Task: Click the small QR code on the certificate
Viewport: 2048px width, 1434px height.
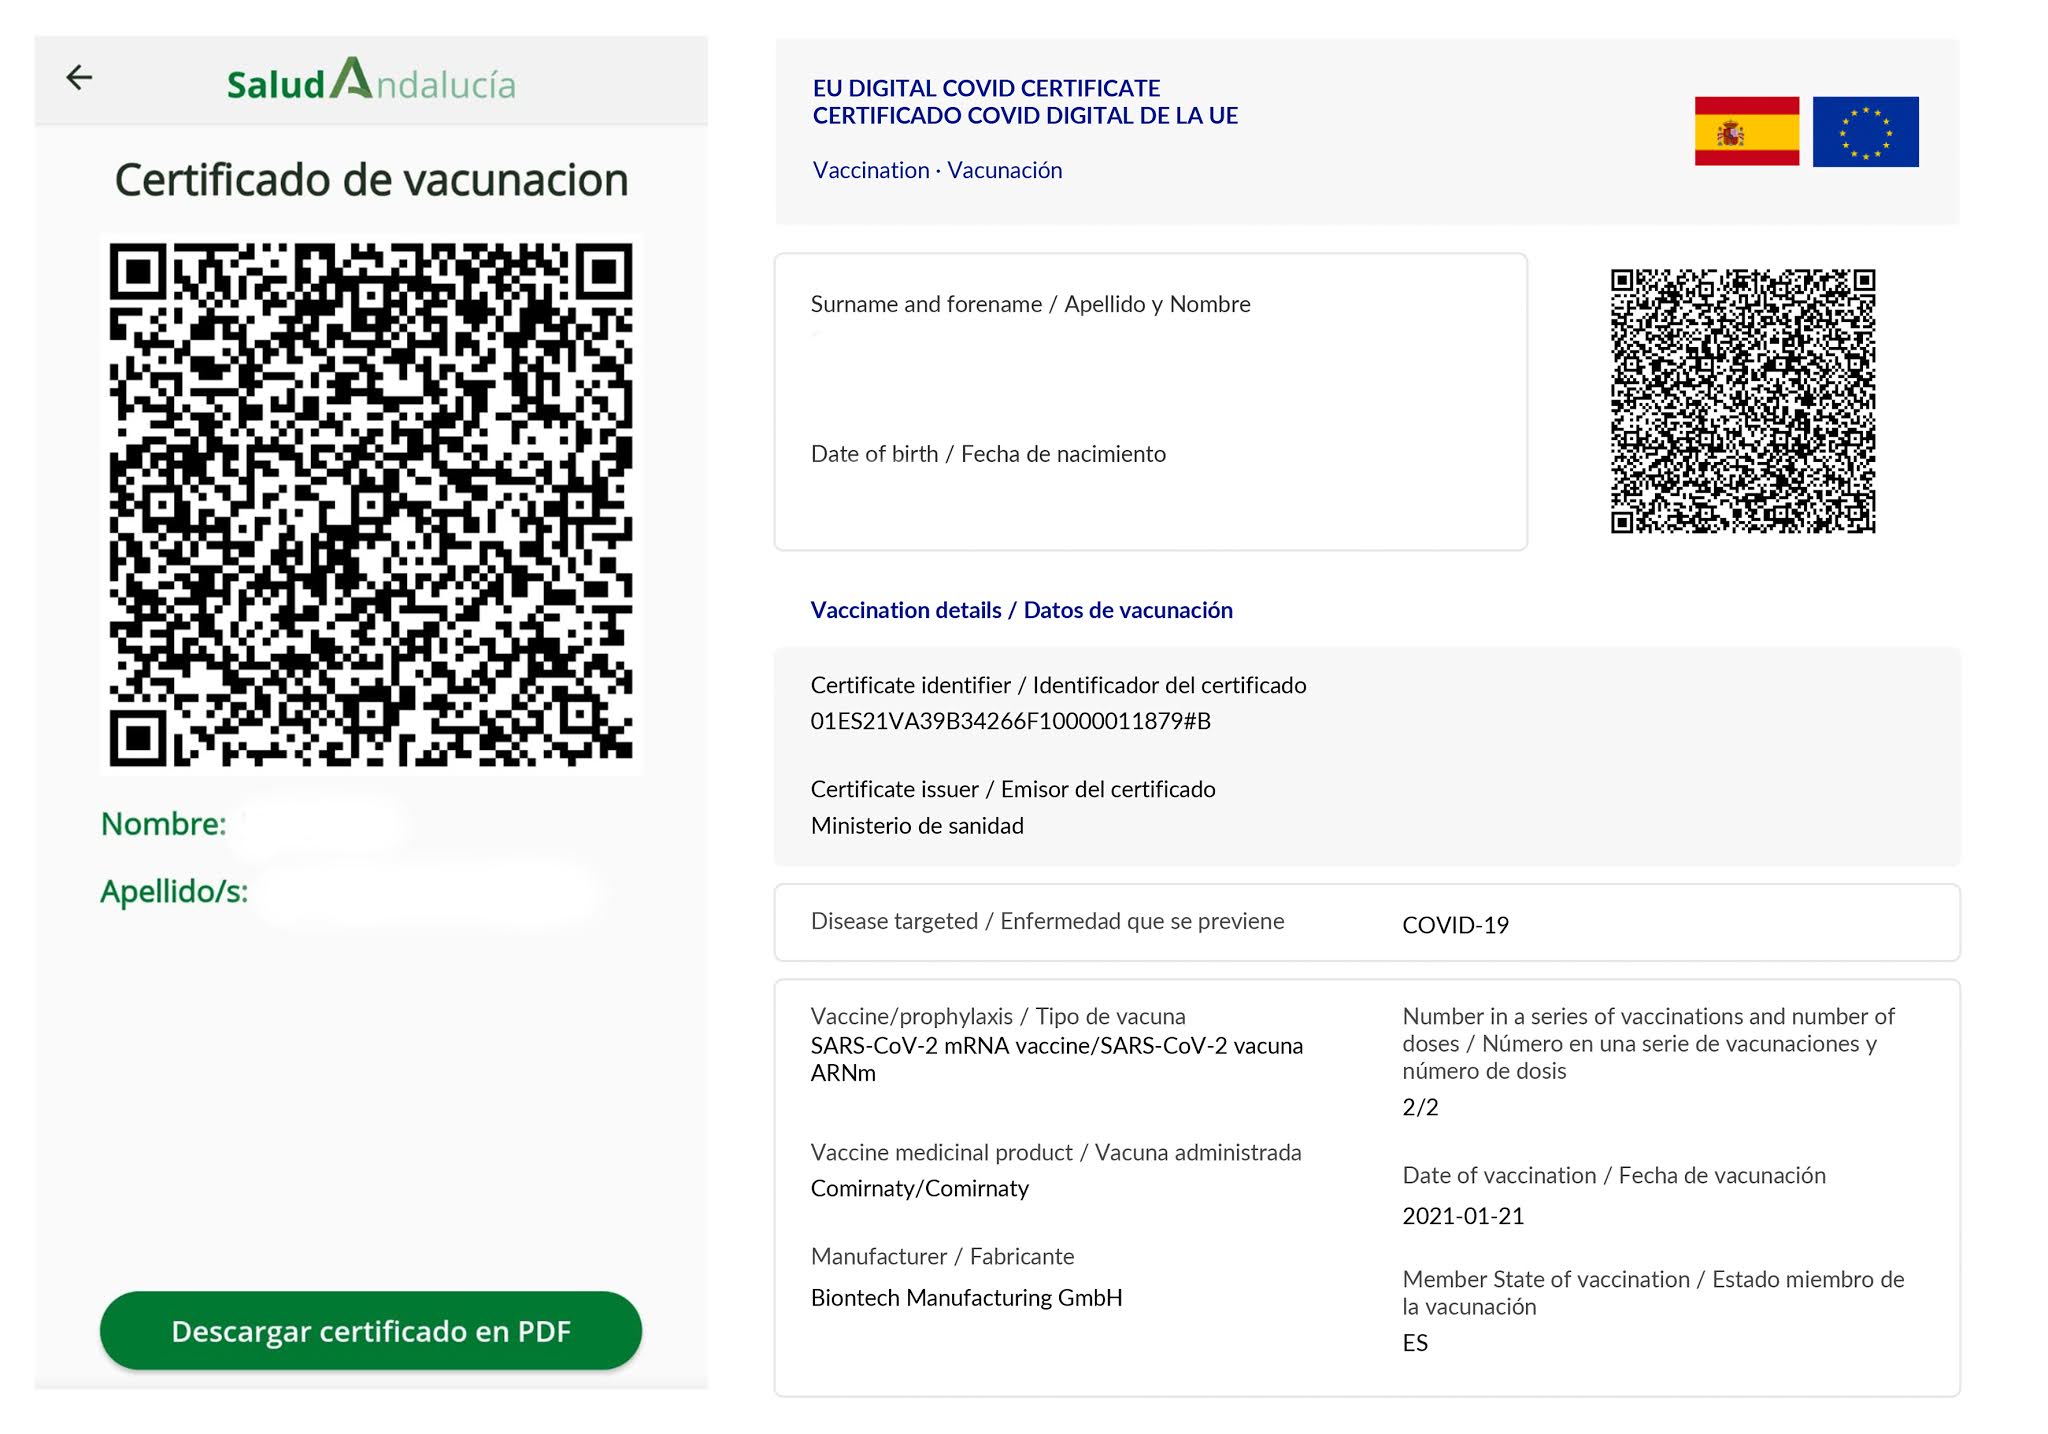Action: click(x=1743, y=401)
